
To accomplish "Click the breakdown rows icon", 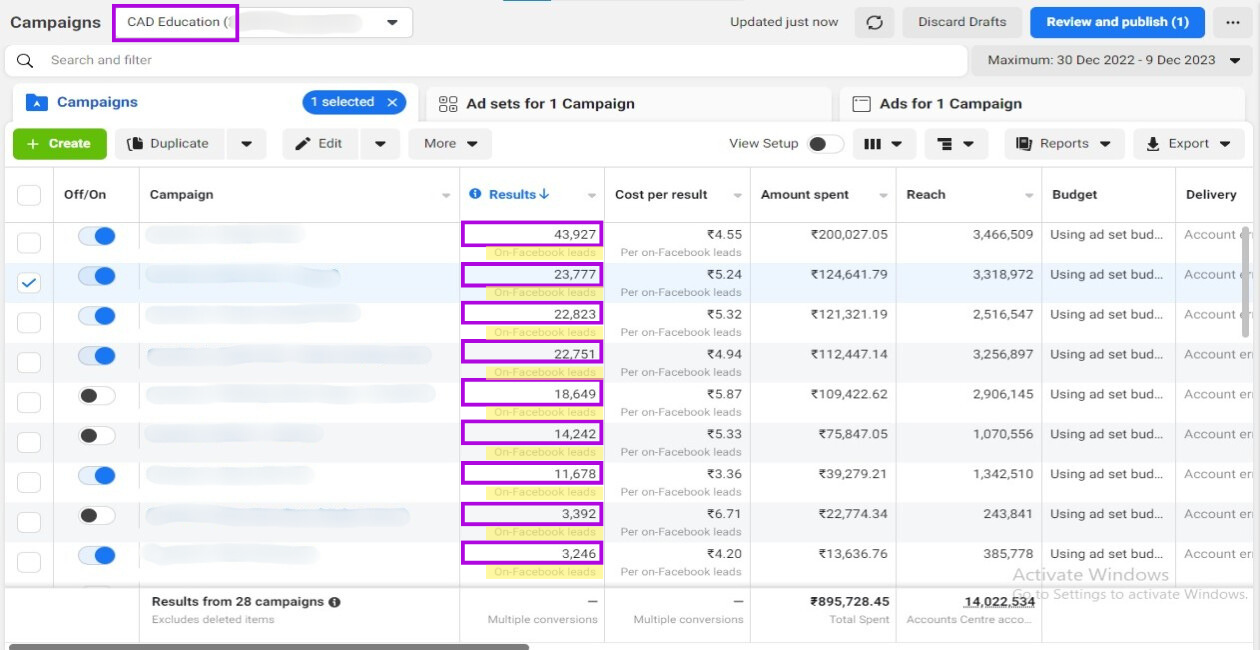I will pyautogui.click(x=954, y=144).
